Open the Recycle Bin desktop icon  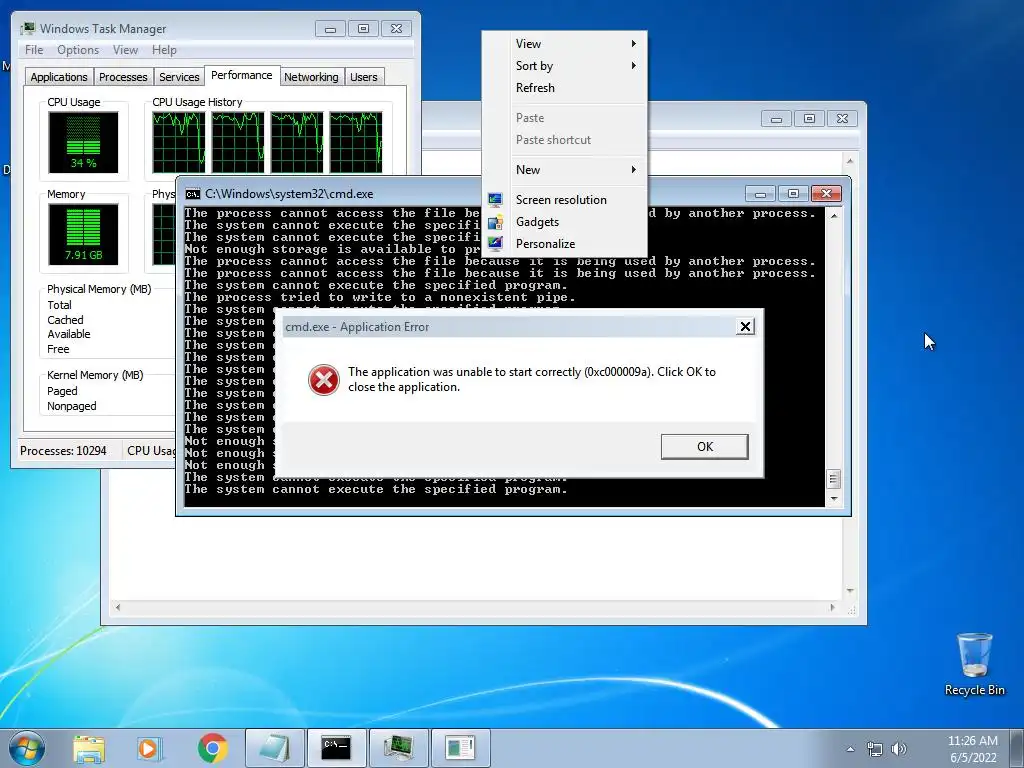pyautogui.click(x=974, y=664)
